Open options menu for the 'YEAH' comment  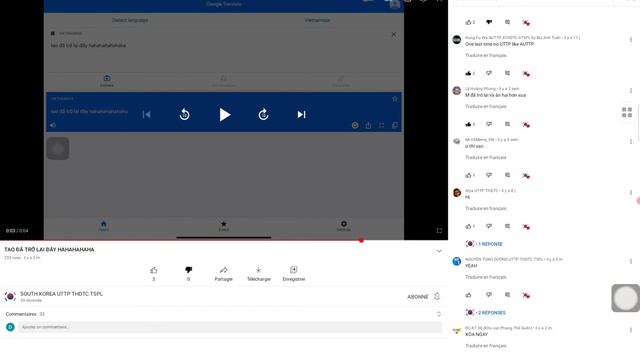tap(631, 261)
